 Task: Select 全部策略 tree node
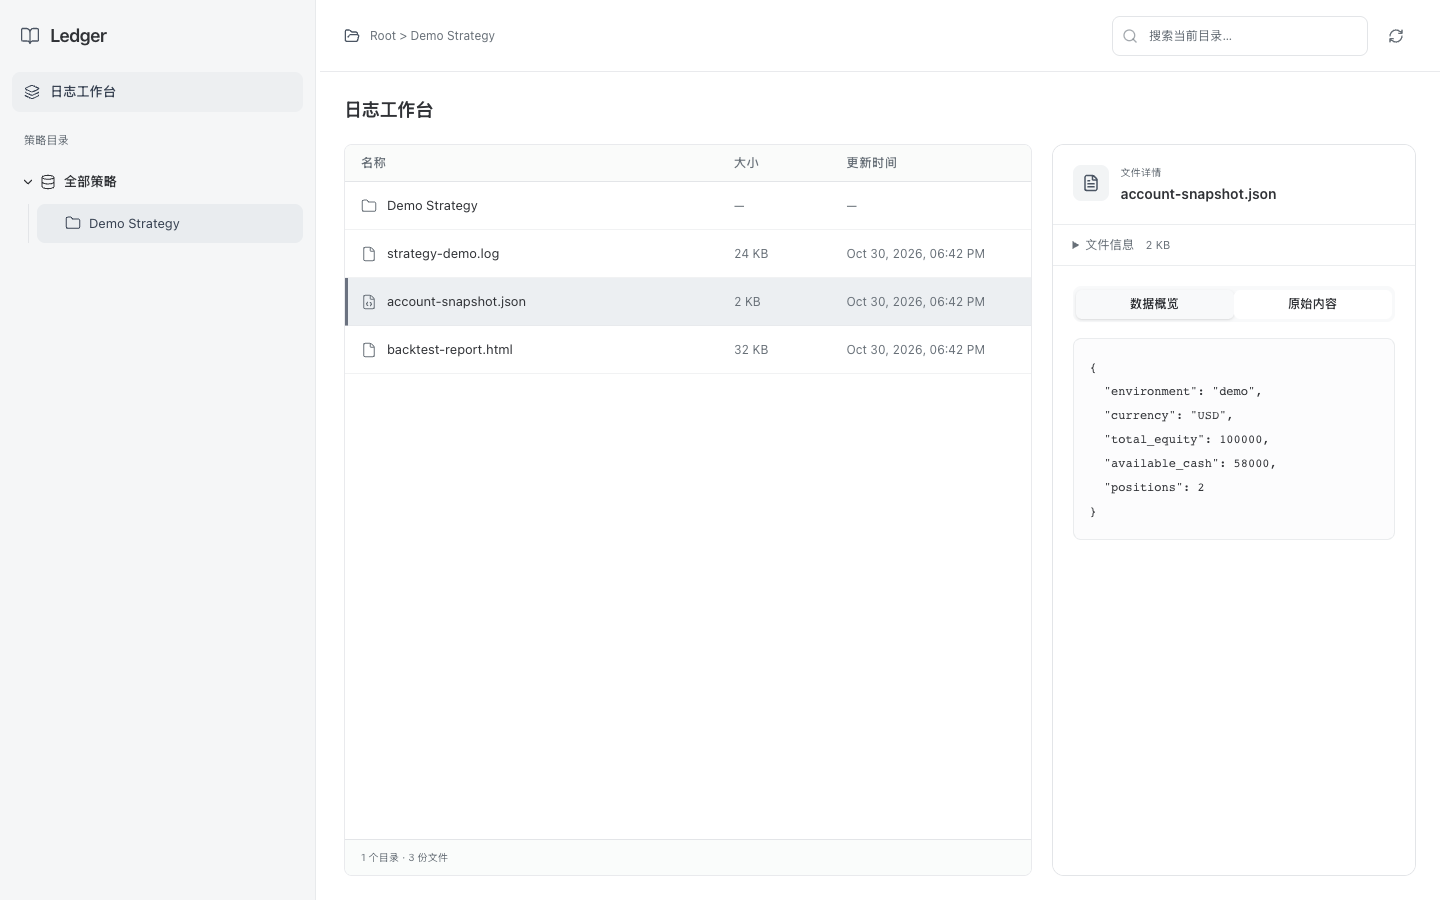[x=90, y=182]
